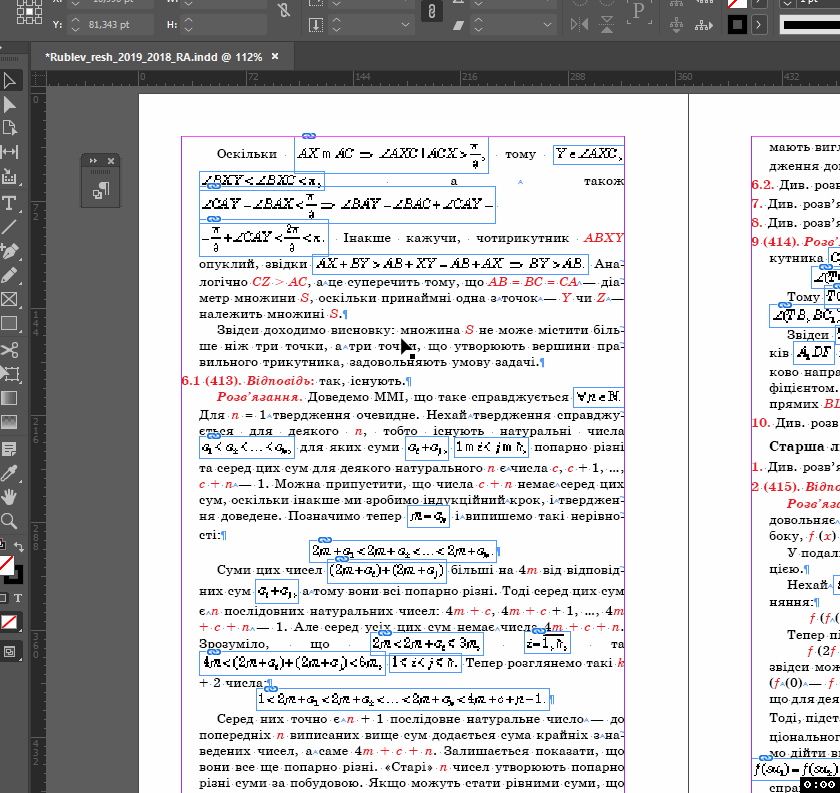Click the H height input field
840x793 pixels.
click(x=230, y=25)
